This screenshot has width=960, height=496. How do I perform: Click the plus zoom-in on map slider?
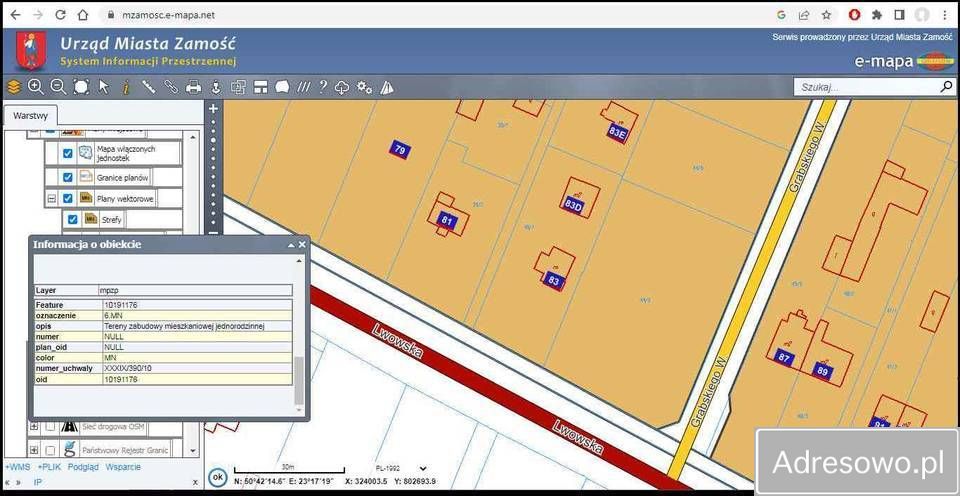click(x=213, y=109)
